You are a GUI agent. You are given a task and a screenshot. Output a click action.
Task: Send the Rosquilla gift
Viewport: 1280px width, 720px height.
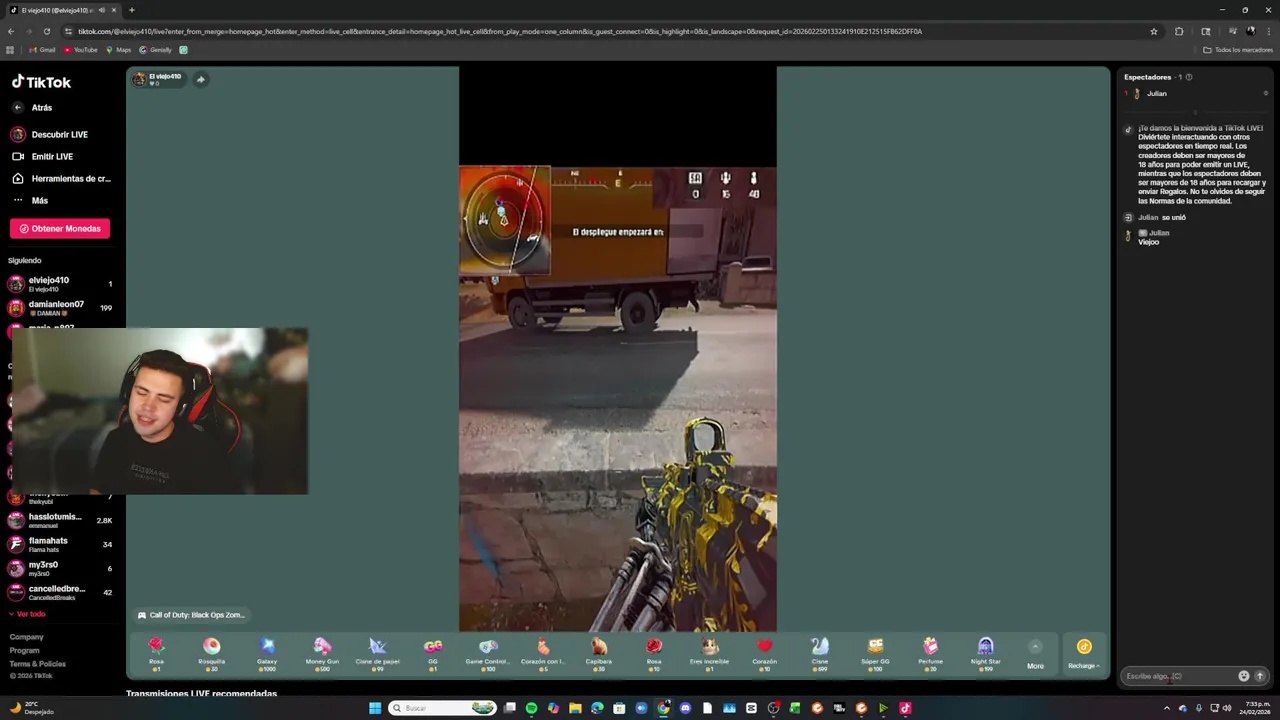point(211,653)
